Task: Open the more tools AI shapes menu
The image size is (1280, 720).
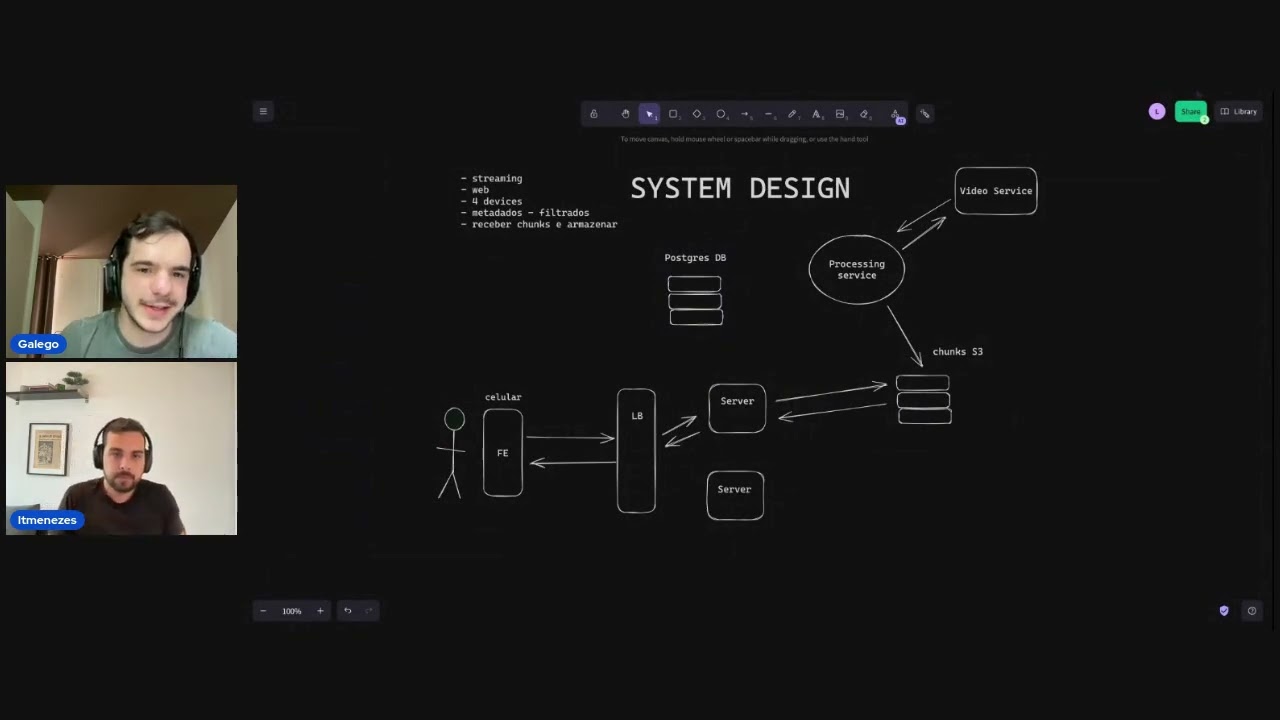Action: [895, 114]
